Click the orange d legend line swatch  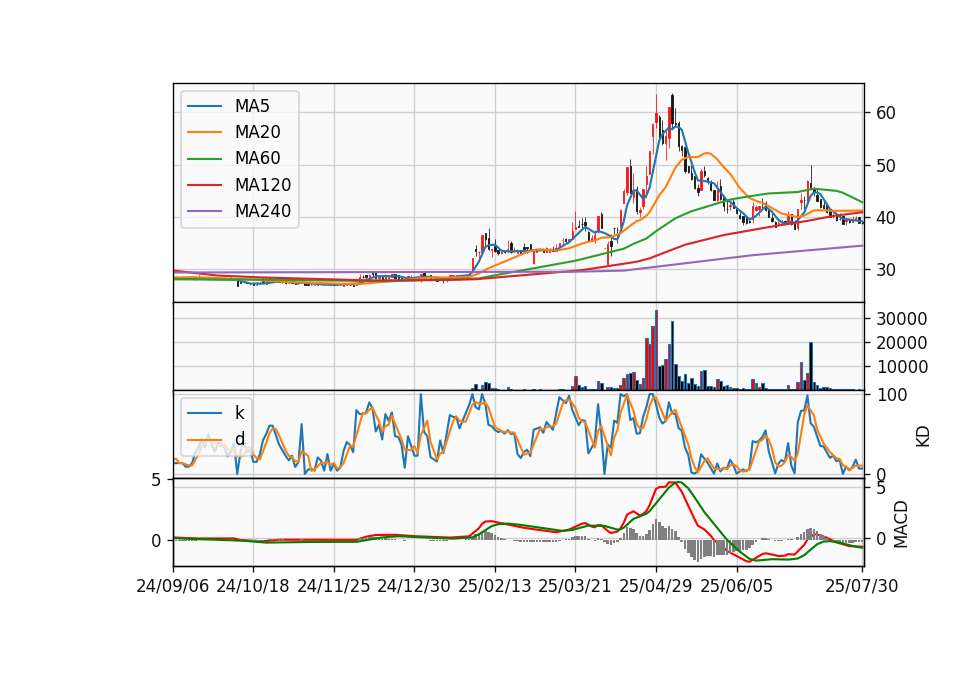pyautogui.click(x=204, y=440)
